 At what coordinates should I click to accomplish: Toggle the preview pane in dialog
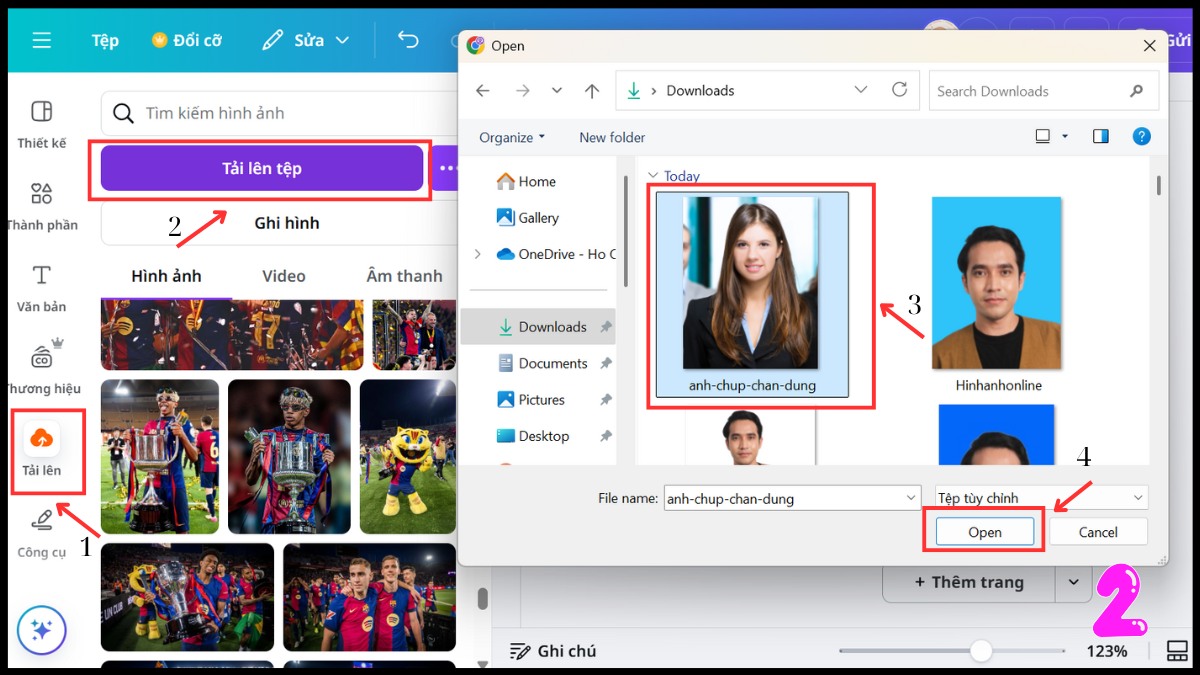click(1101, 137)
